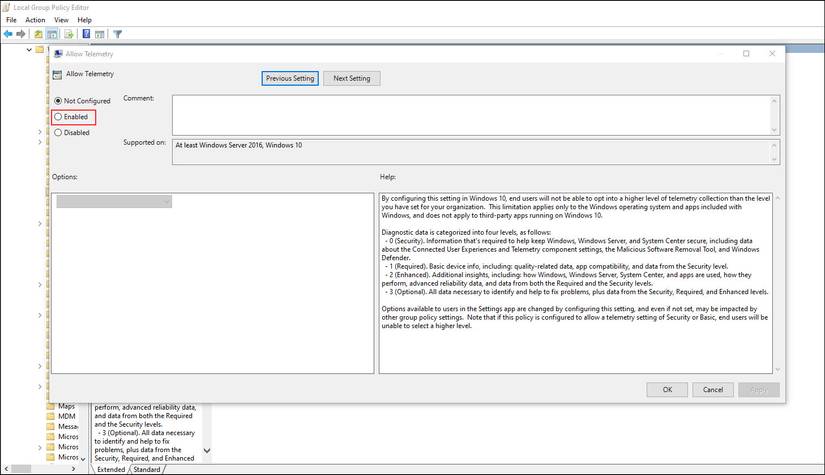Open the View menu
Screen dimensions: 825x475
[x=61, y=20]
